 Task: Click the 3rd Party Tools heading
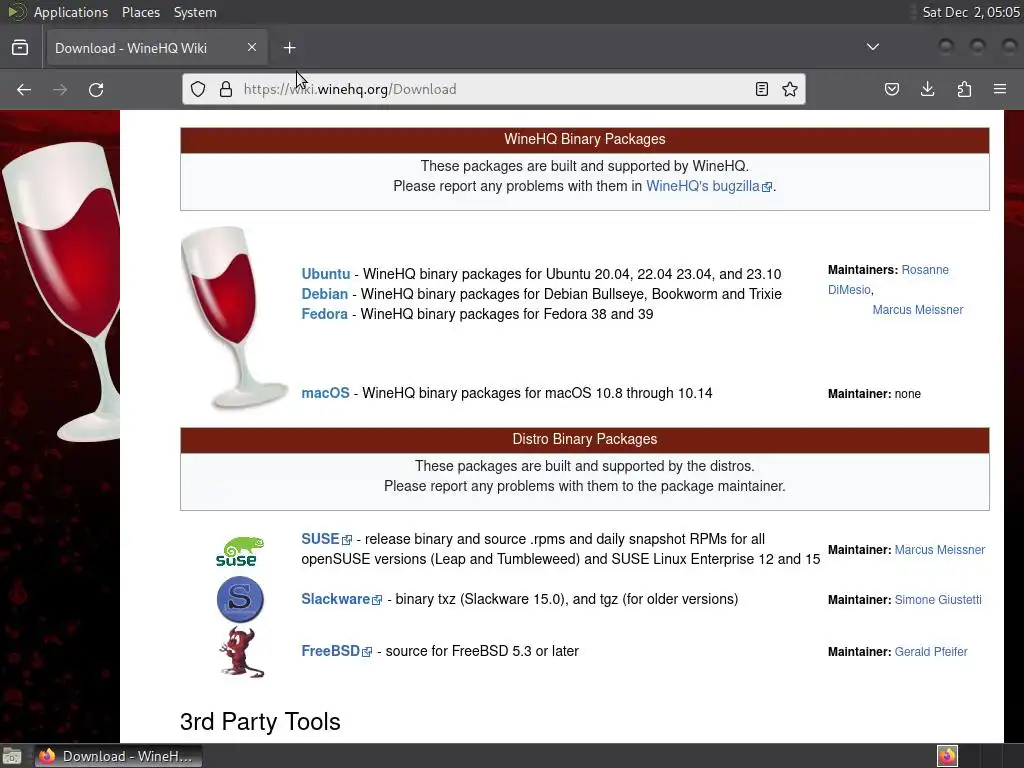click(260, 722)
